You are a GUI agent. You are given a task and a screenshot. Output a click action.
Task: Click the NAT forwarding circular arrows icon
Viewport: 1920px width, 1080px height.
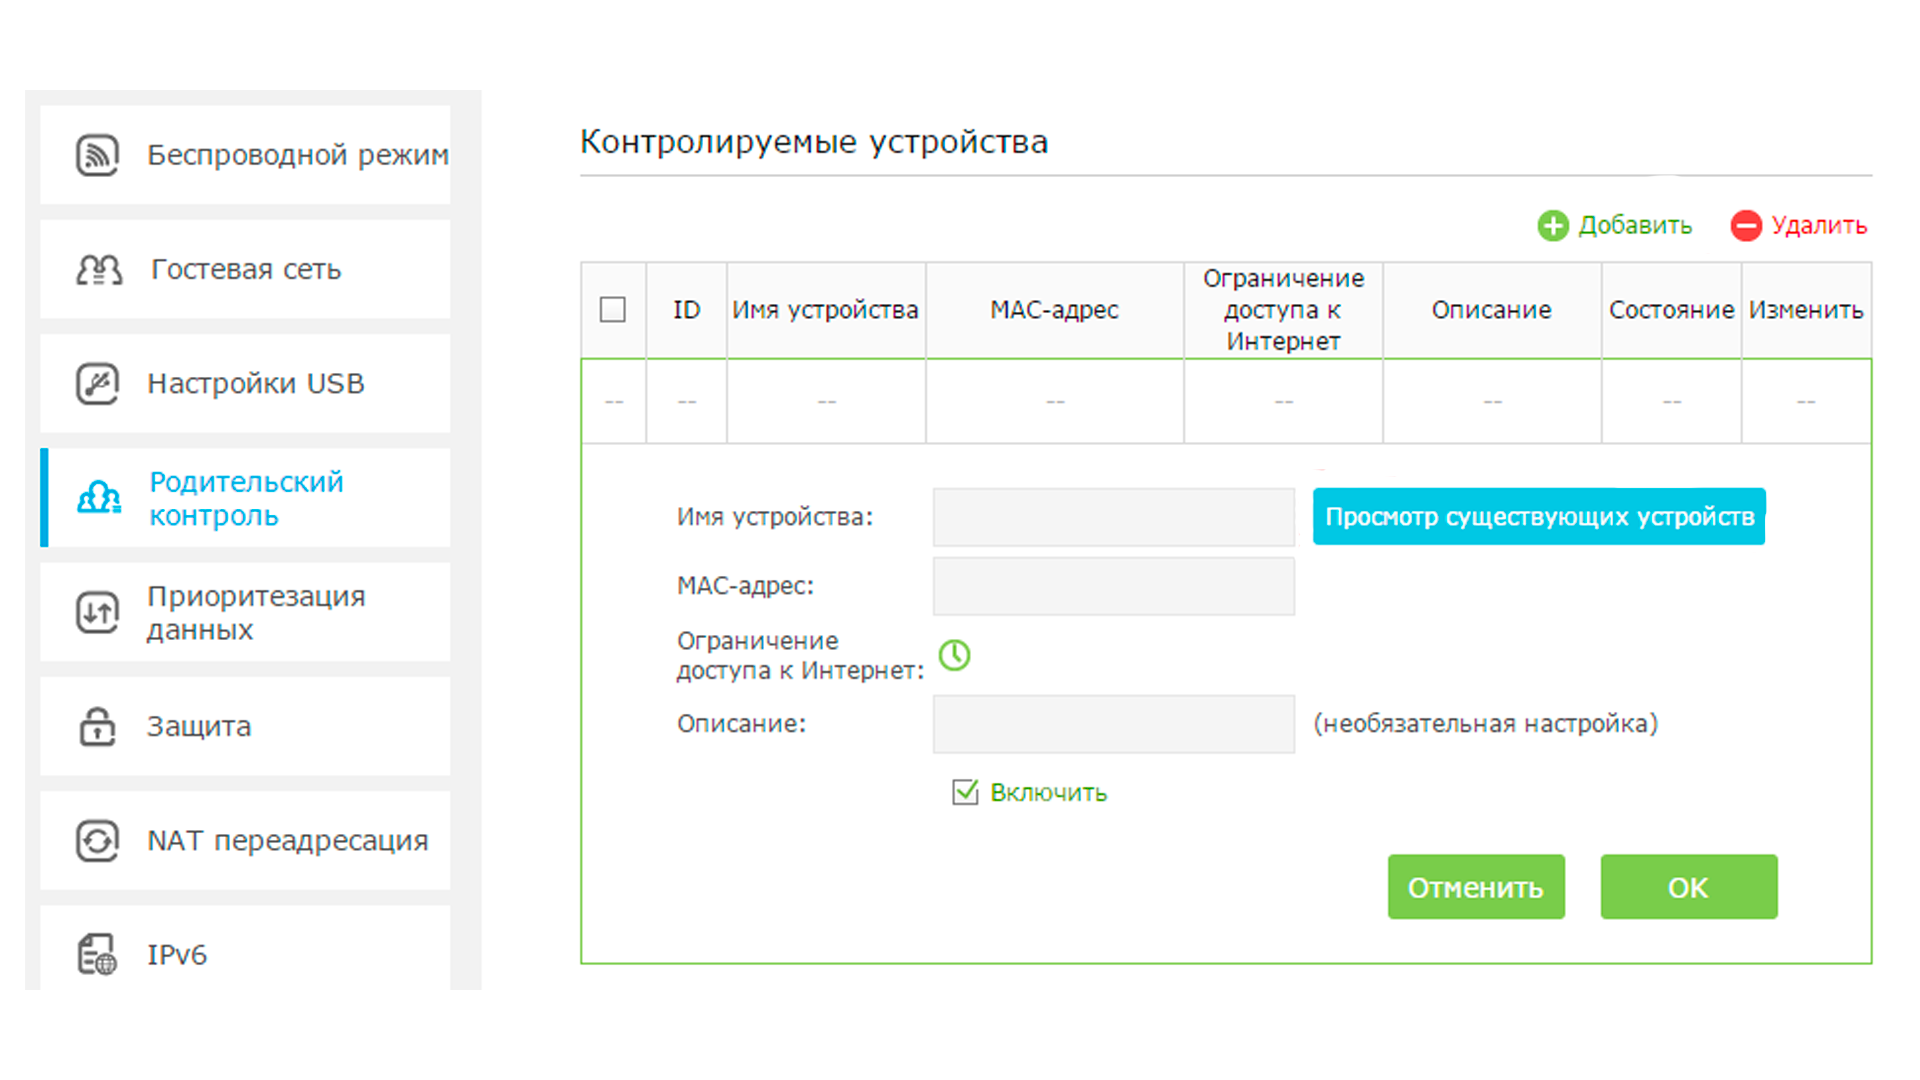(x=97, y=841)
